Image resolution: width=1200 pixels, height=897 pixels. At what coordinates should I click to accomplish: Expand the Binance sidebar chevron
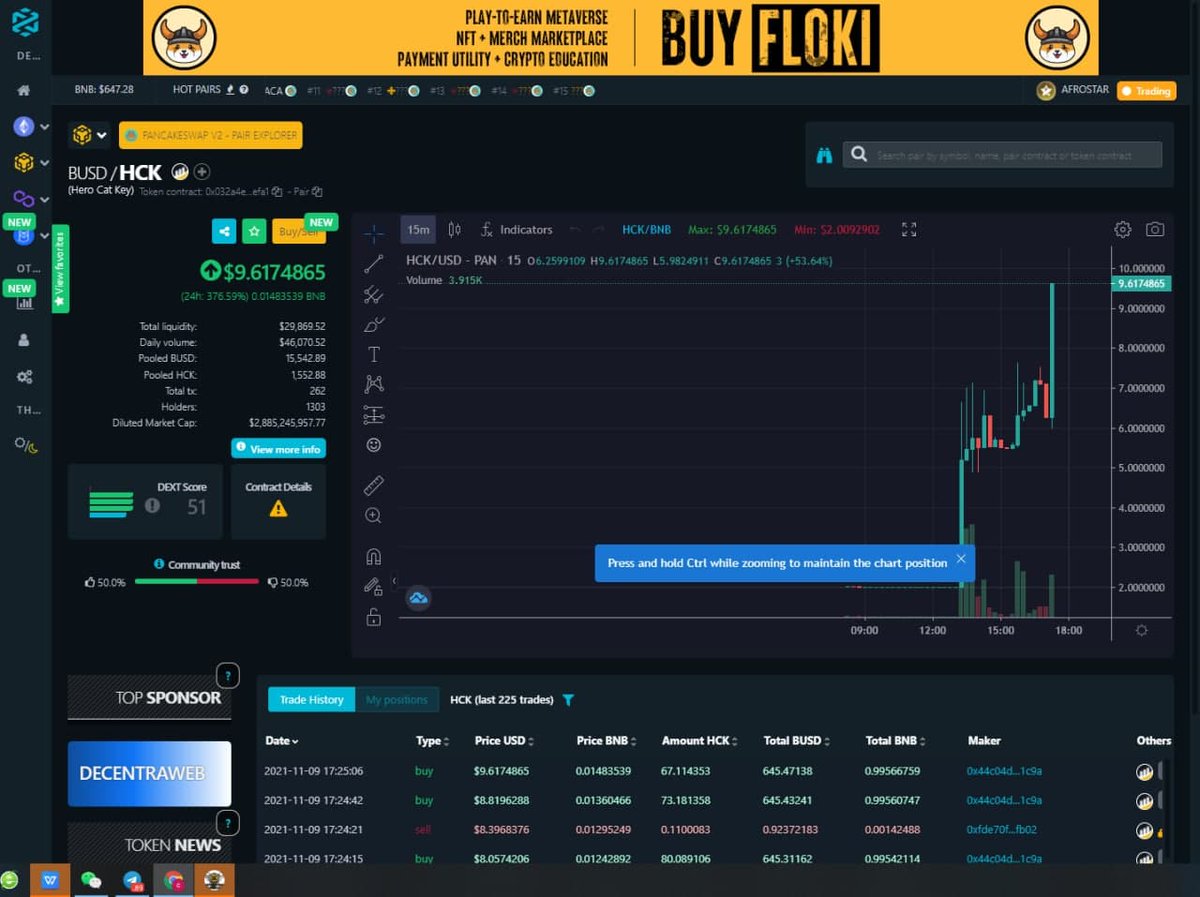click(x=44, y=163)
